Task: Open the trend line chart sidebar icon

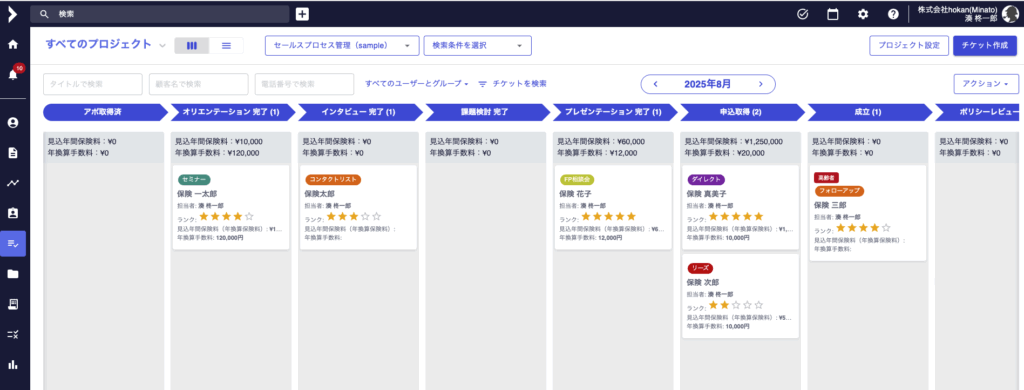Action: tap(13, 183)
